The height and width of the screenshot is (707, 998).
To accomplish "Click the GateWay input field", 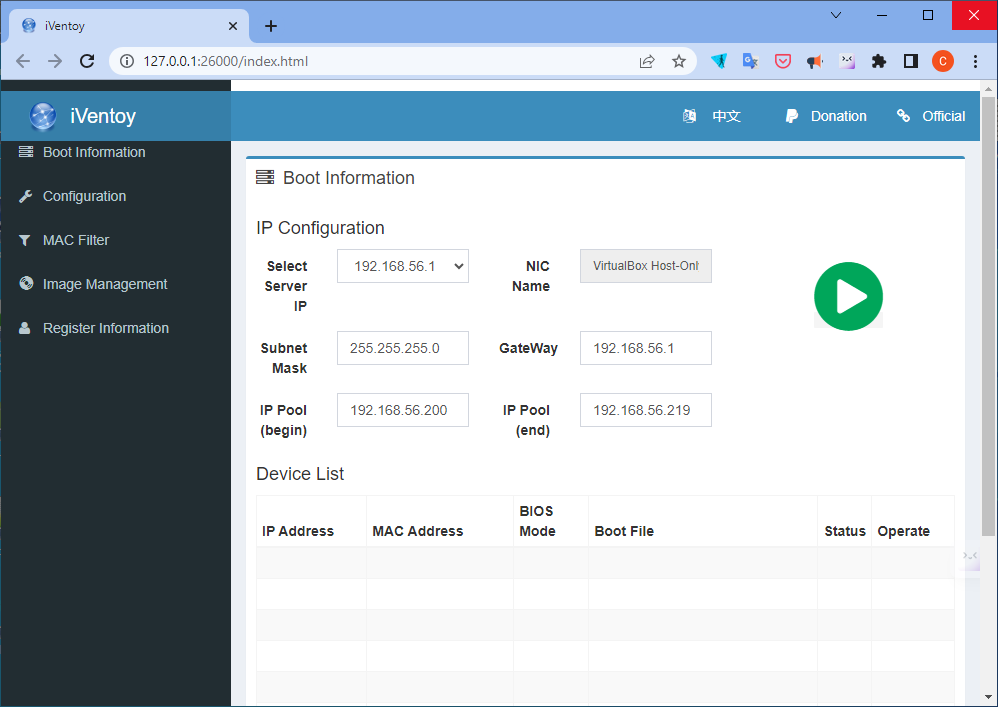I will 645,348.
